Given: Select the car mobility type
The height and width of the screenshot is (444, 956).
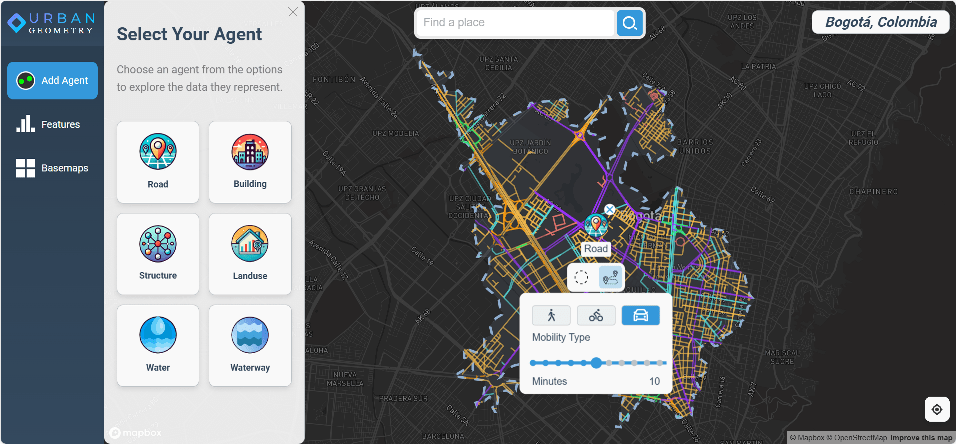Looking at the screenshot, I should point(641,315).
